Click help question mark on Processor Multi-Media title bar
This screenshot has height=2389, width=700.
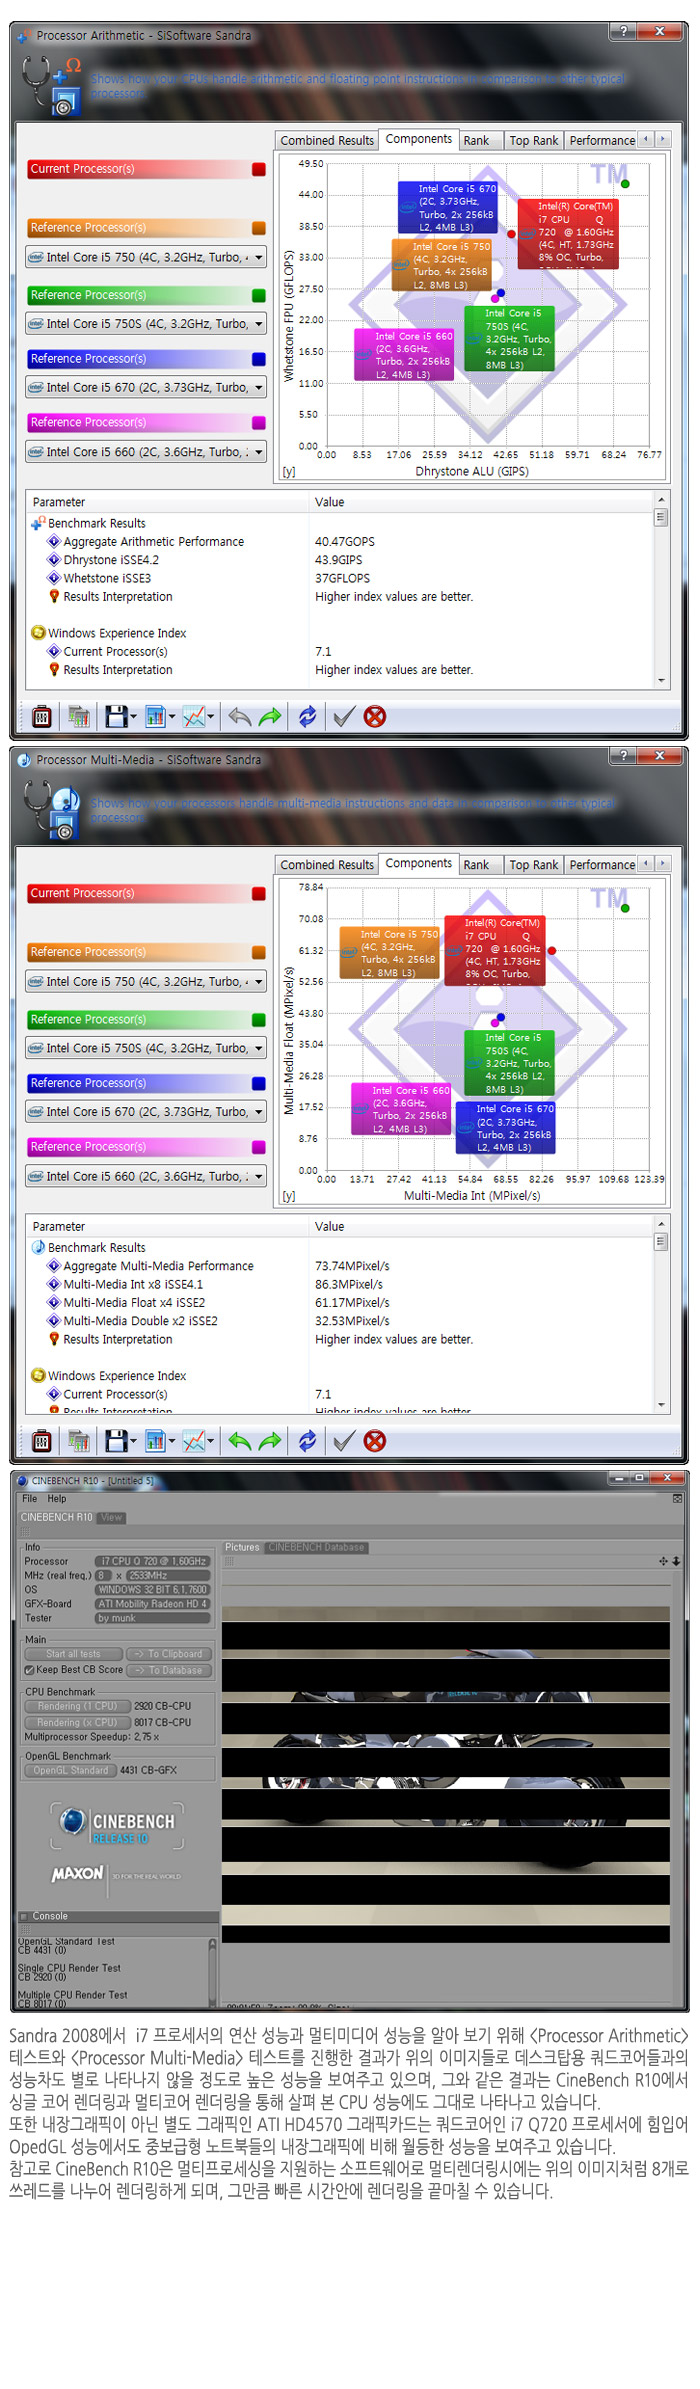pos(624,755)
